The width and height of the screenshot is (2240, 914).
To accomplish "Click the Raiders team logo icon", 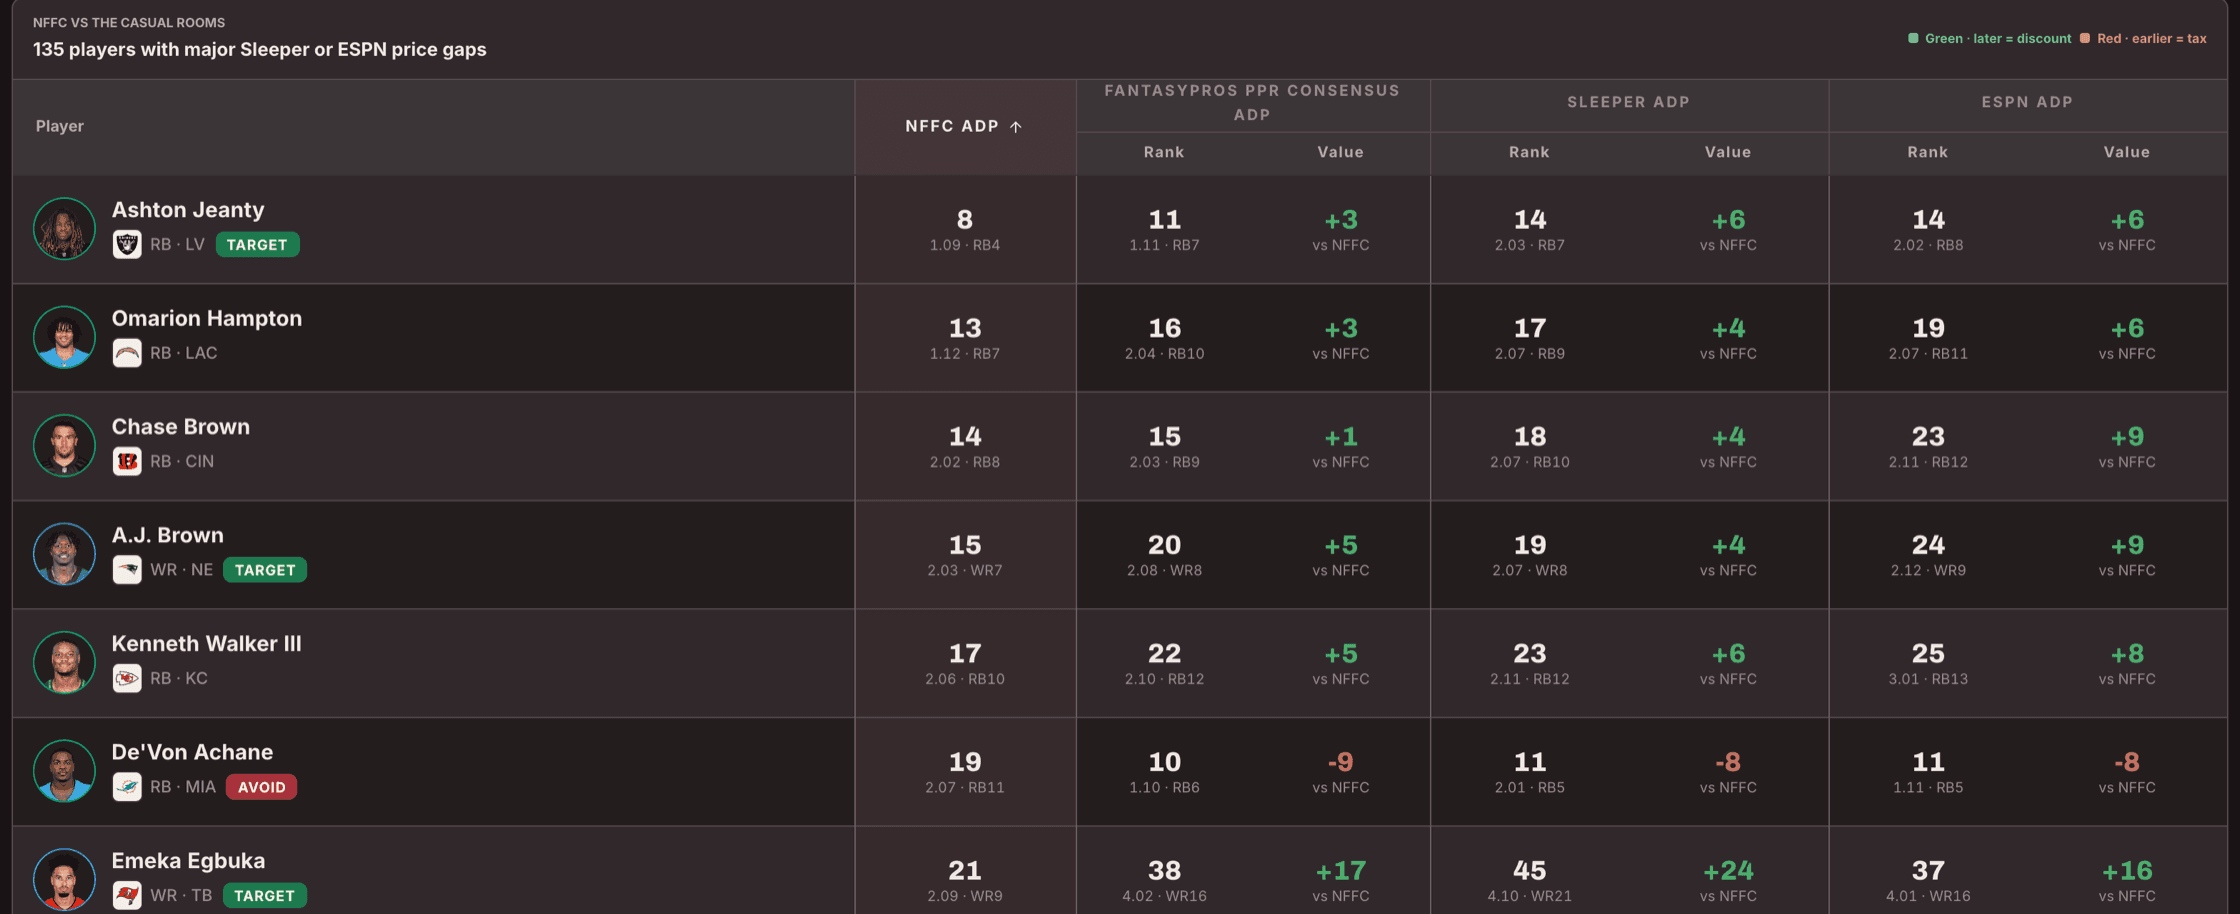I will [127, 244].
